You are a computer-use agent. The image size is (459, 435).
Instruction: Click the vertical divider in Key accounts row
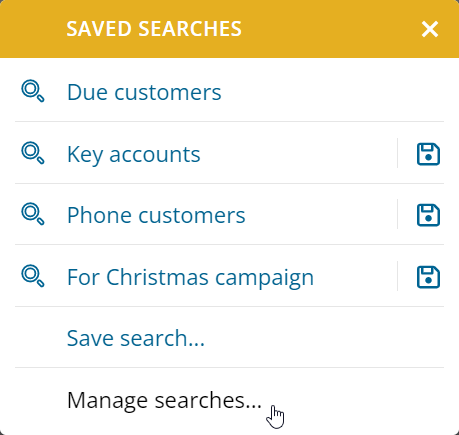point(397,153)
